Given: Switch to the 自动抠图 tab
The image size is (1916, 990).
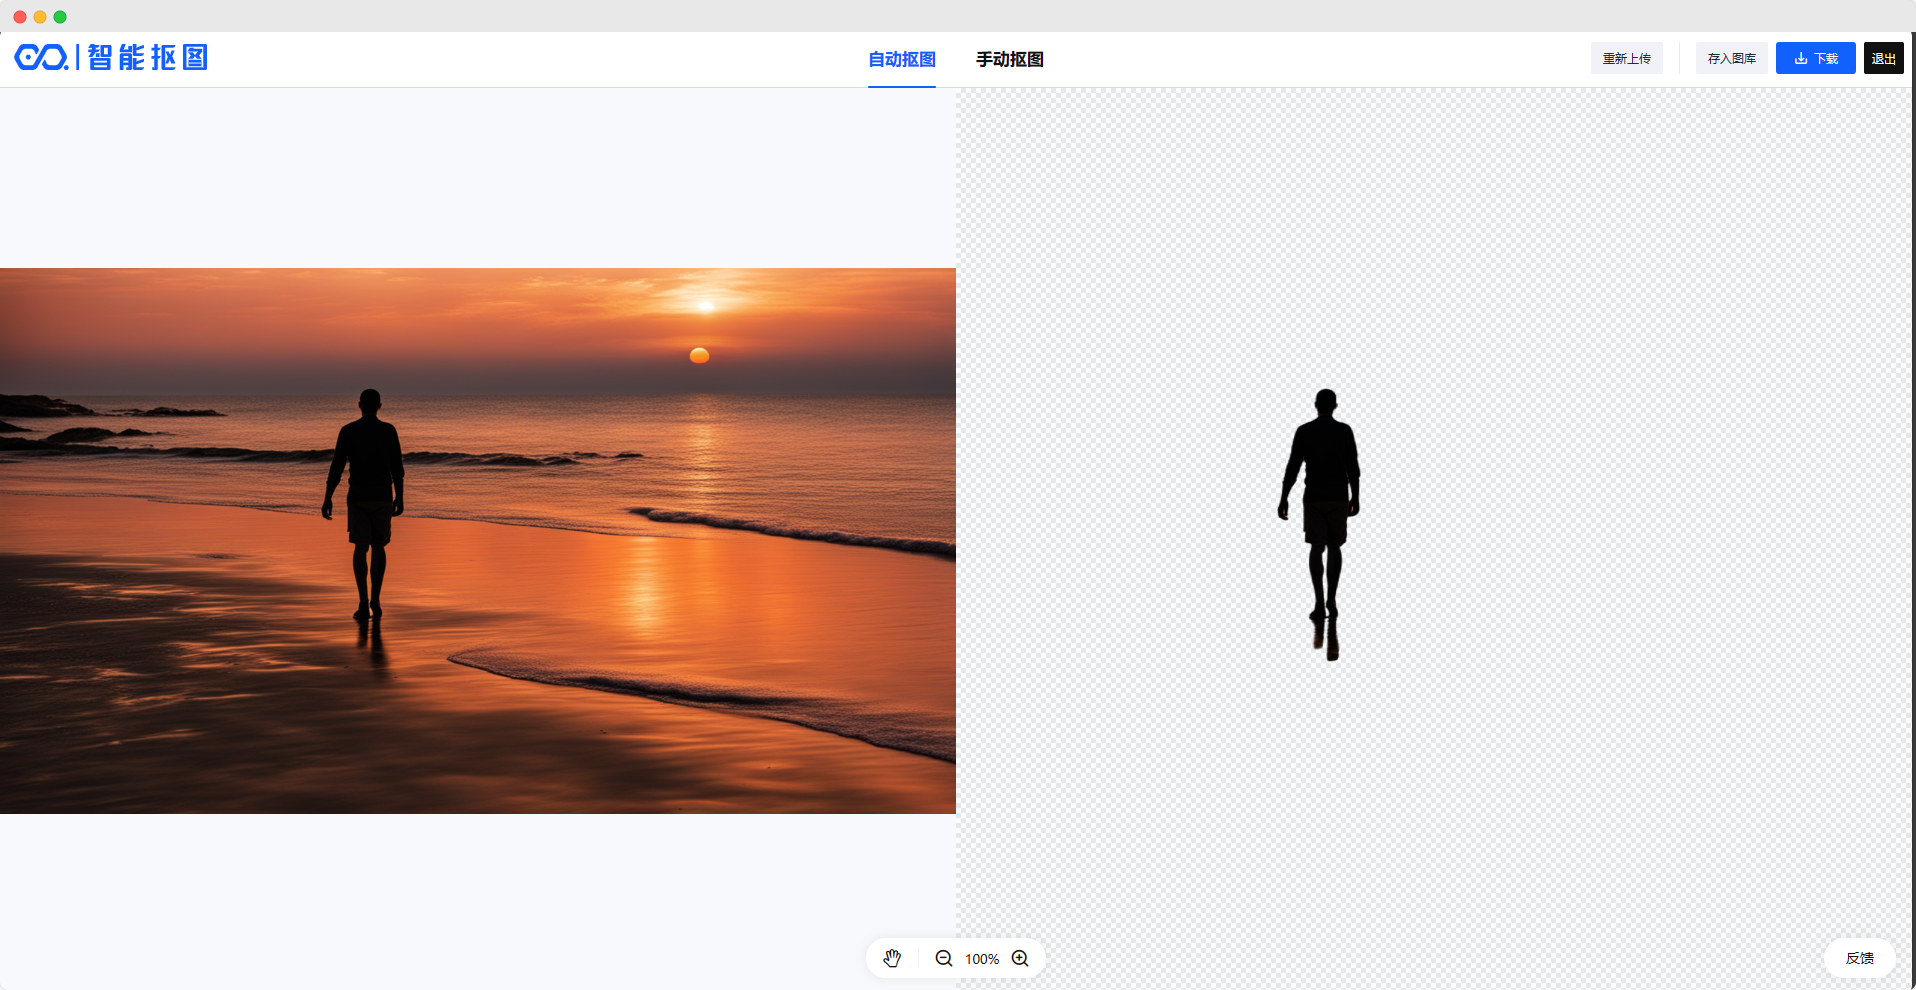Looking at the screenshot, I should pos(902,59).
